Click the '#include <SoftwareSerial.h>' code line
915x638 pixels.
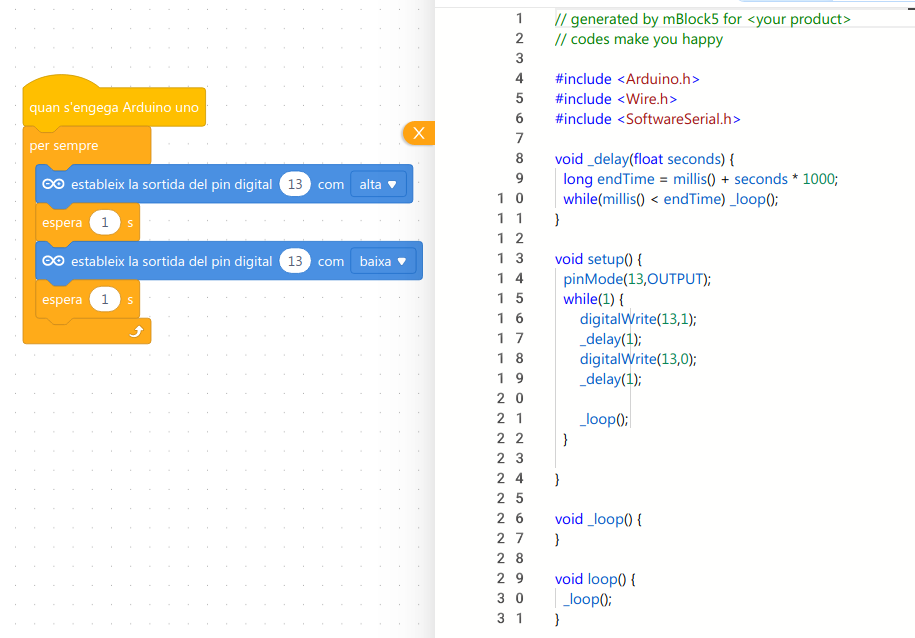point(647,119)
